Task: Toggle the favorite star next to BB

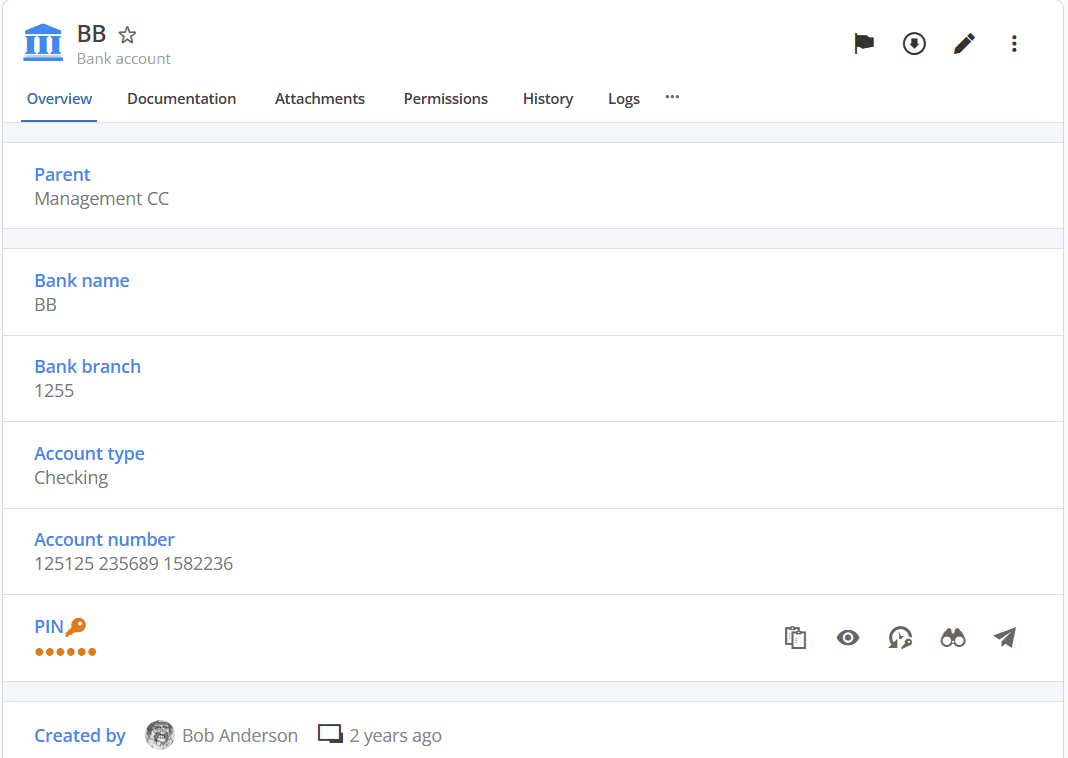Action: (x=127, y=35)
